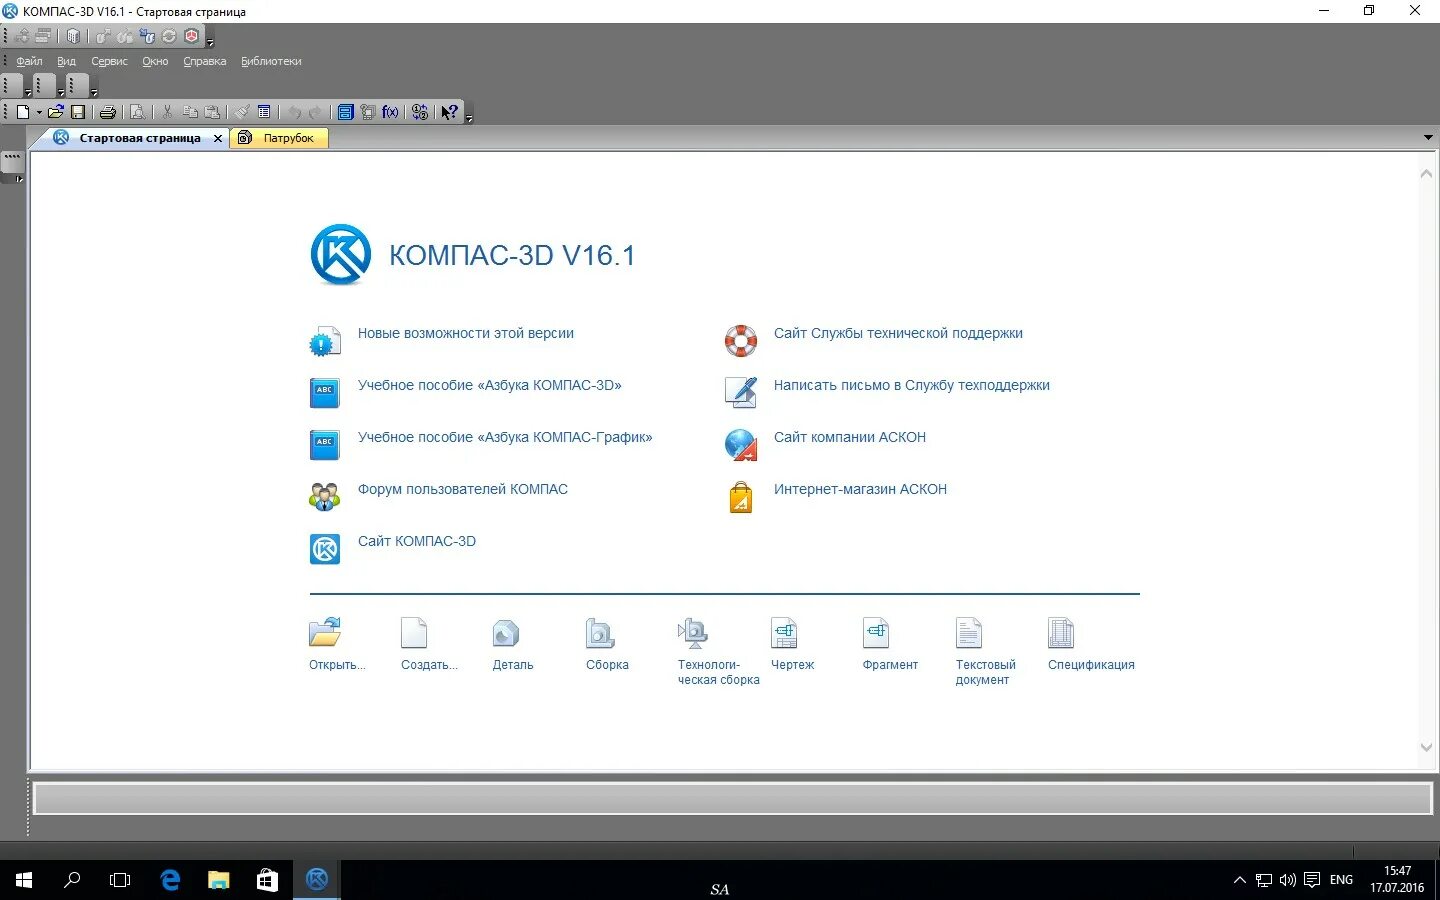The image size is (1440, 900).
Task: Click the red cube icon in top toolbar
Action: coord(192,36)
